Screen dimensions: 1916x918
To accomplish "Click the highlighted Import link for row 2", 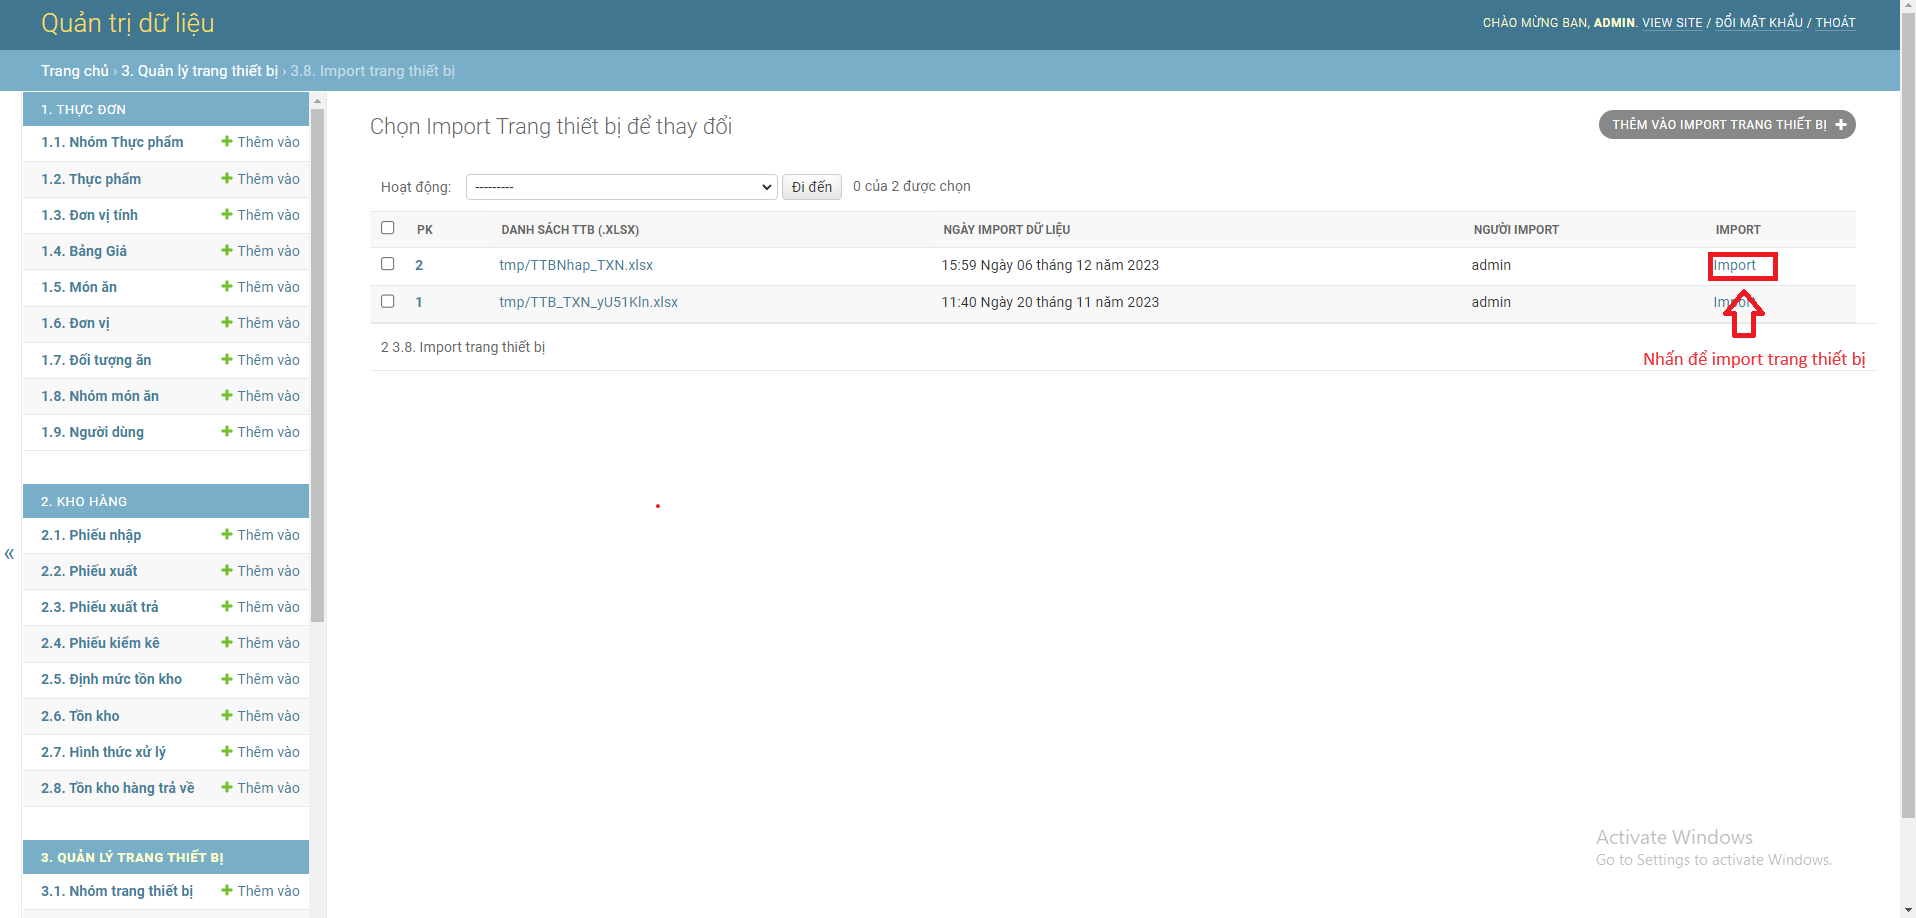I will 1740,265.
